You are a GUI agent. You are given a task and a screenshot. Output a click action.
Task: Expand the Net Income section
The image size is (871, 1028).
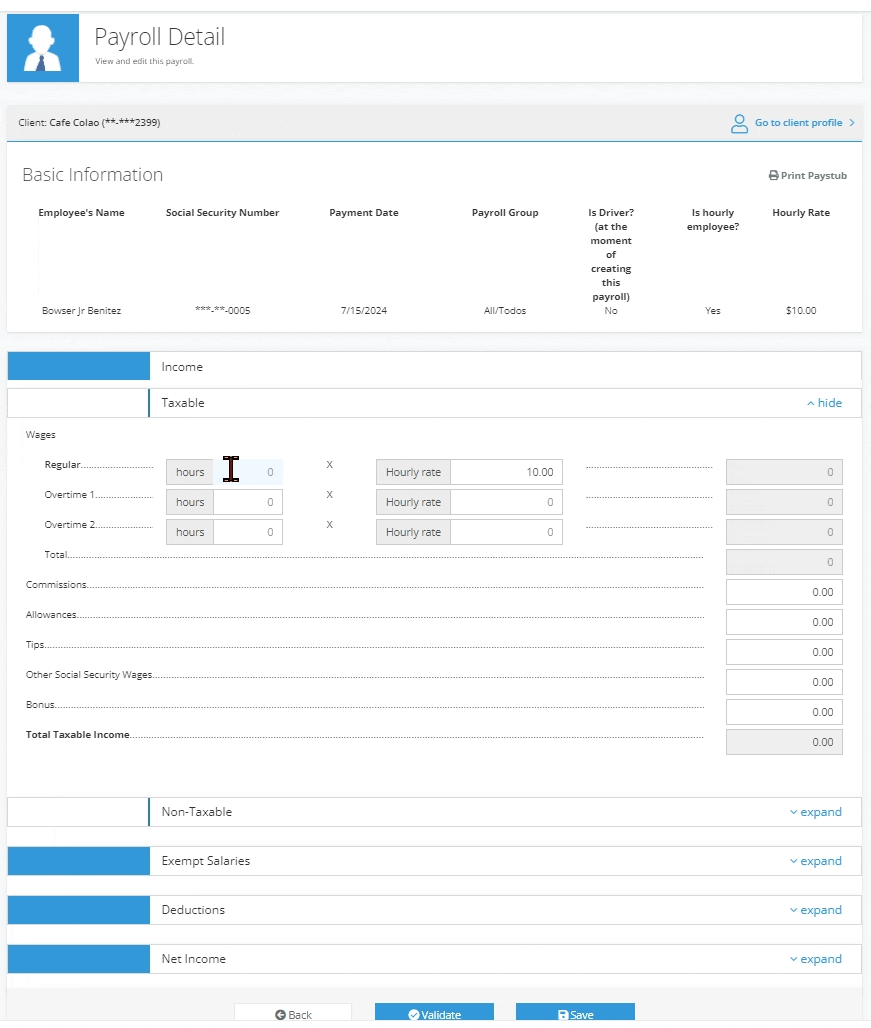(815, 959)
